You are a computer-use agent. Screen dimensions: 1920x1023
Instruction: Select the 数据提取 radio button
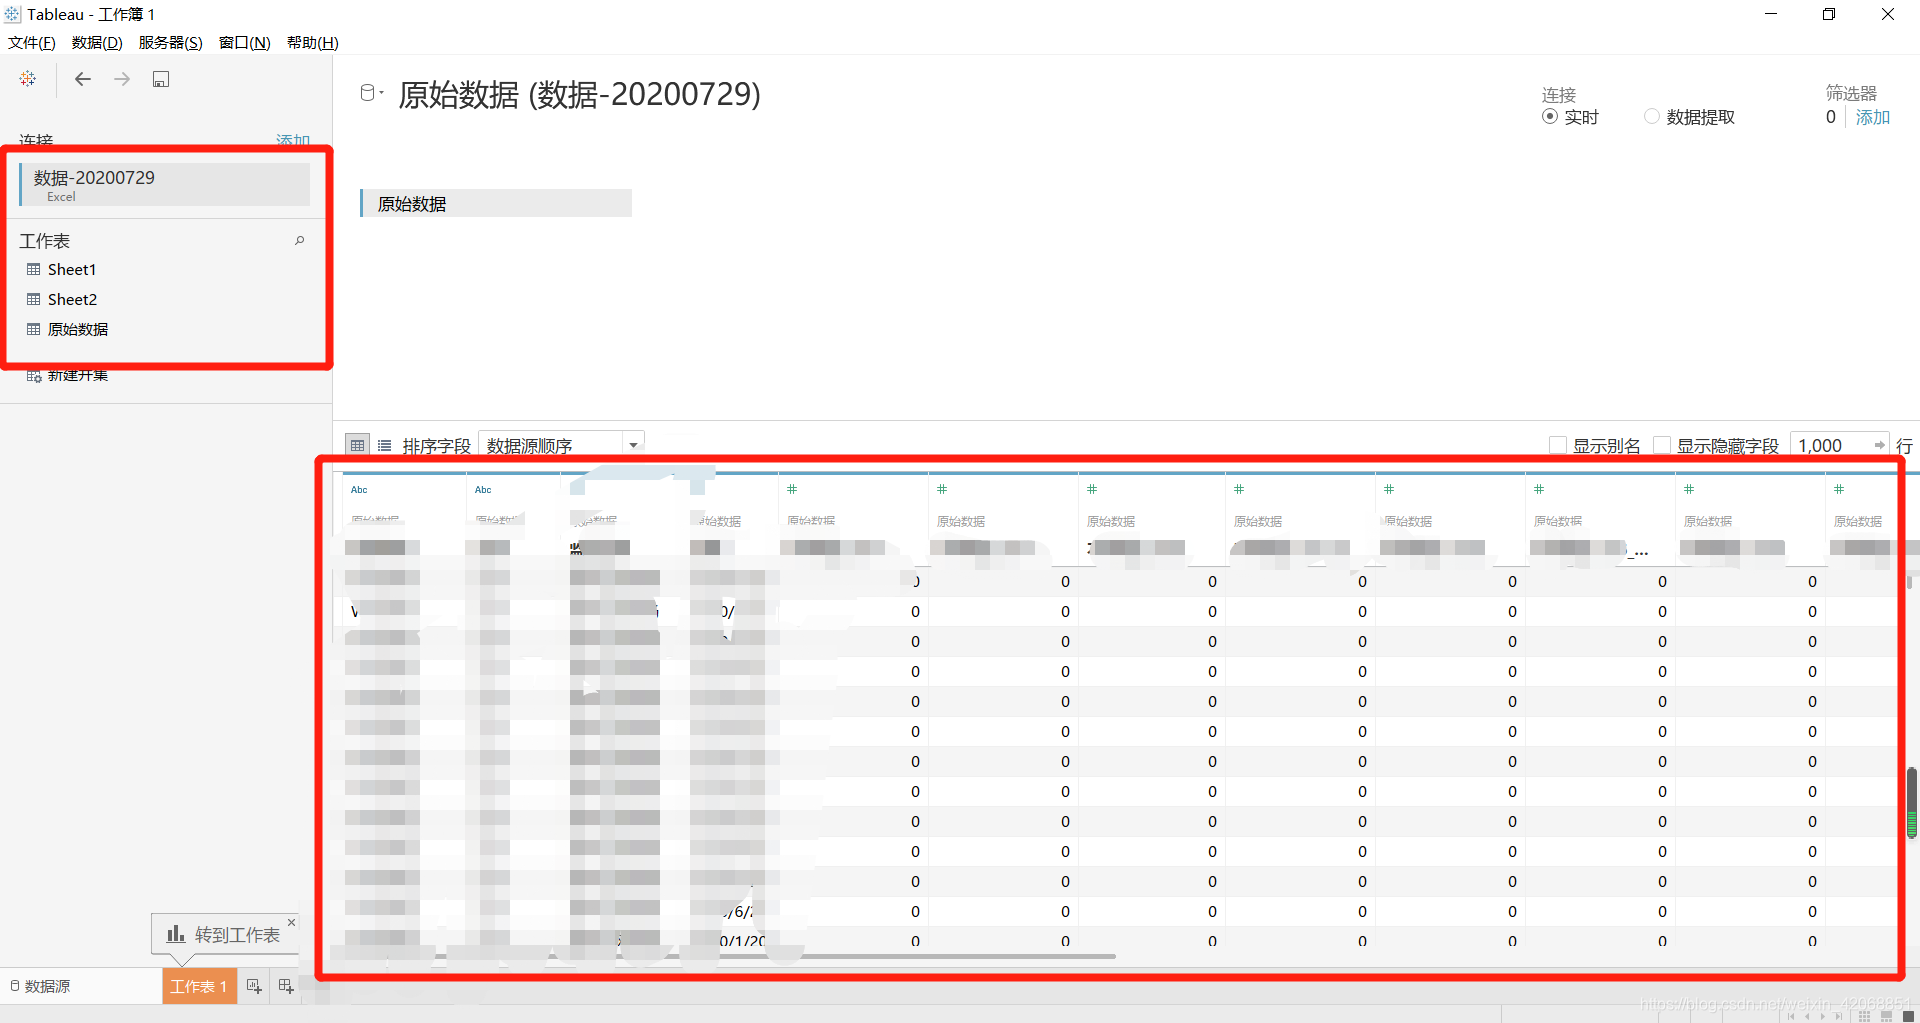pos(1652,117)
